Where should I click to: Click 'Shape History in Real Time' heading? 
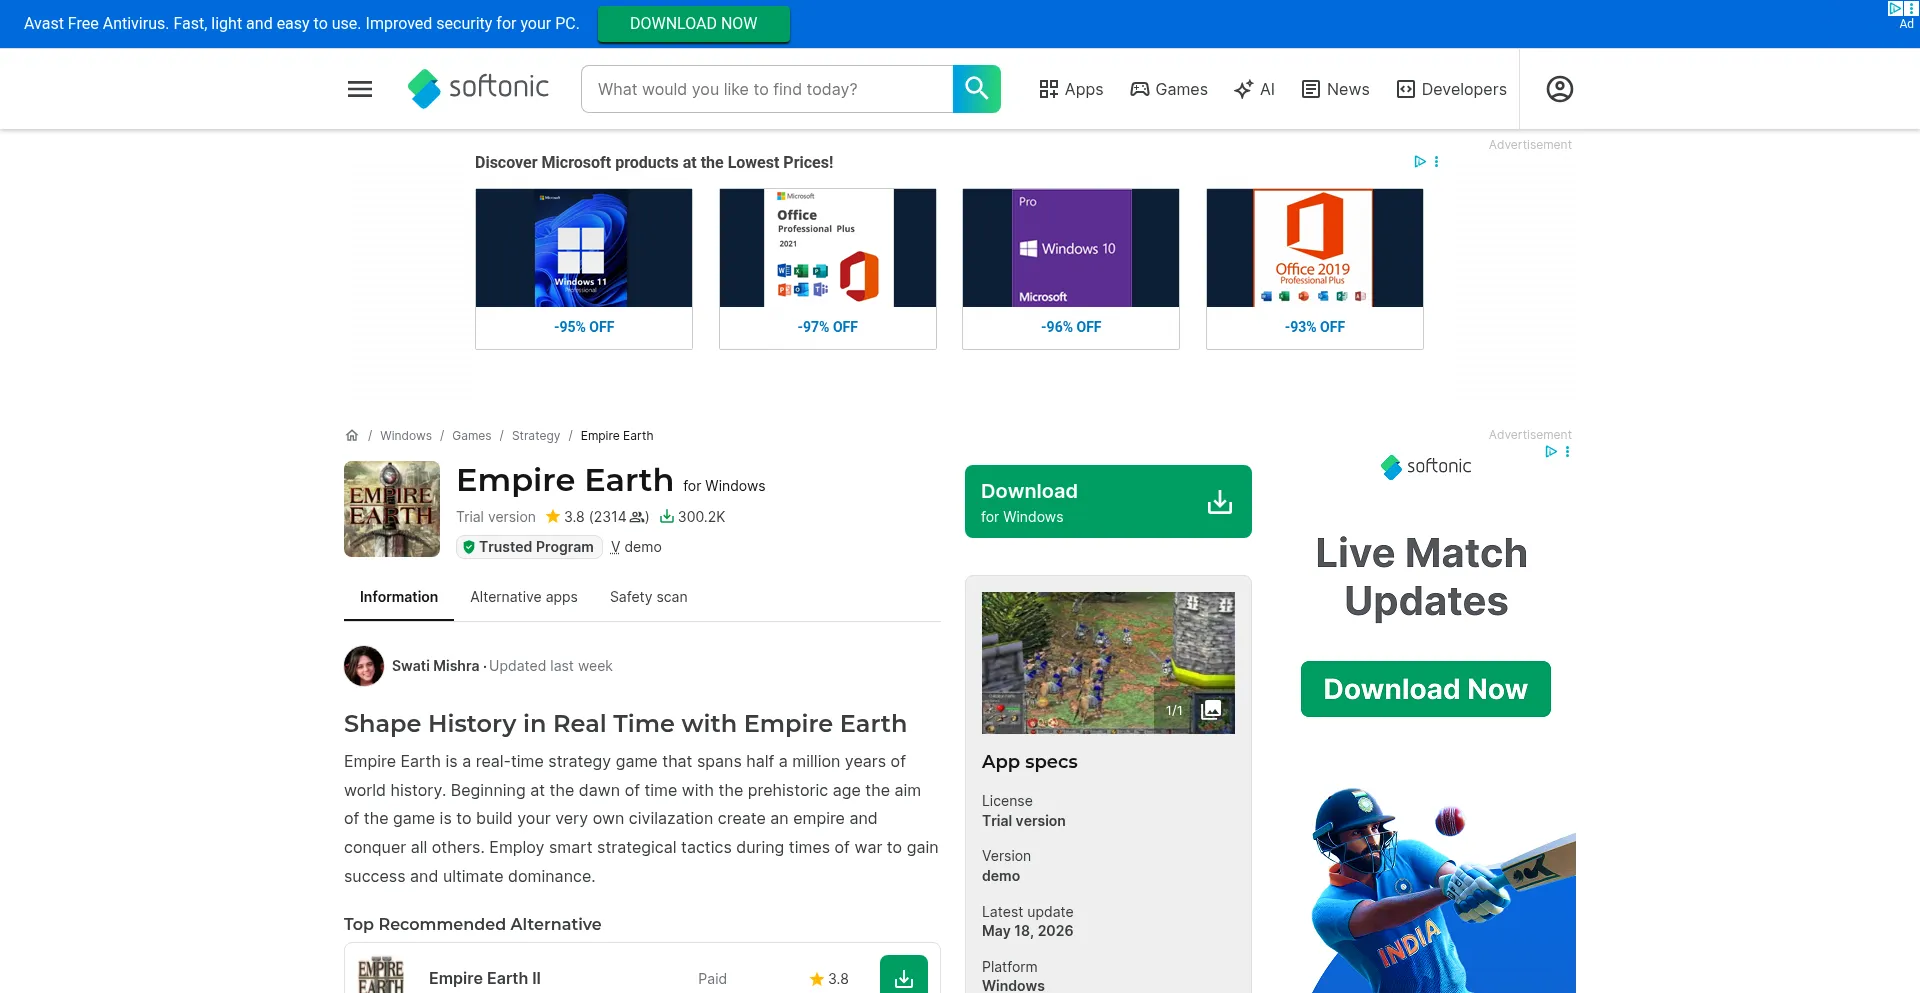[x=625, y=724]
